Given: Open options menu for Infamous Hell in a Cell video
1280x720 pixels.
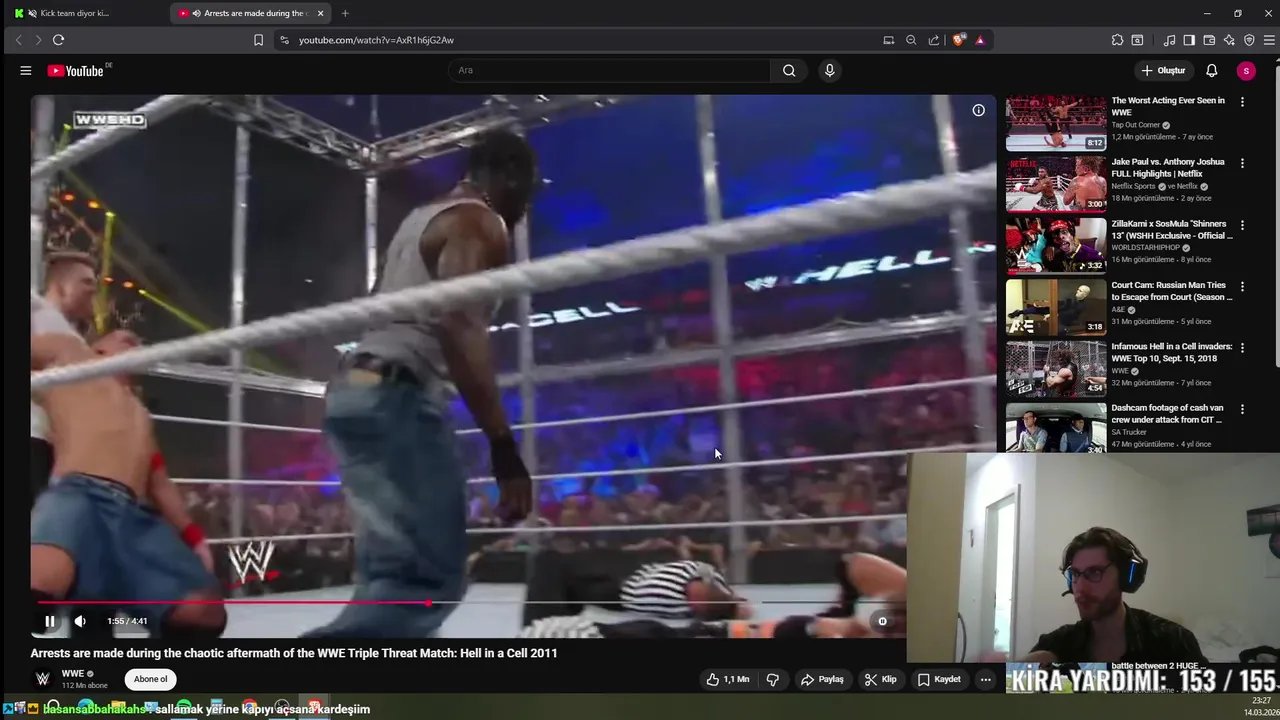Looking at the screenshot, I should pyautogui.click(x=1242, y=348).
